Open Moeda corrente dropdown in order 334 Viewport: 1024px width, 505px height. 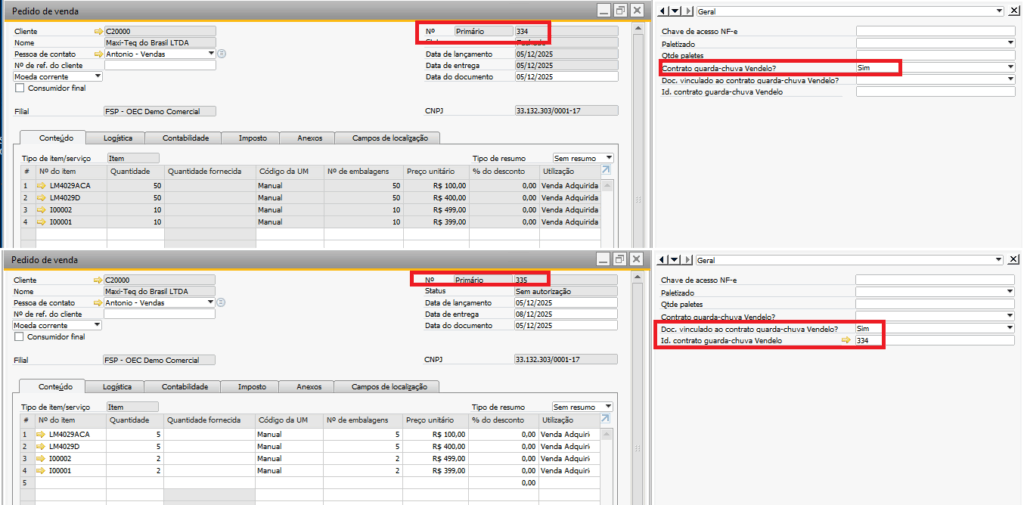tap(98, 76)
